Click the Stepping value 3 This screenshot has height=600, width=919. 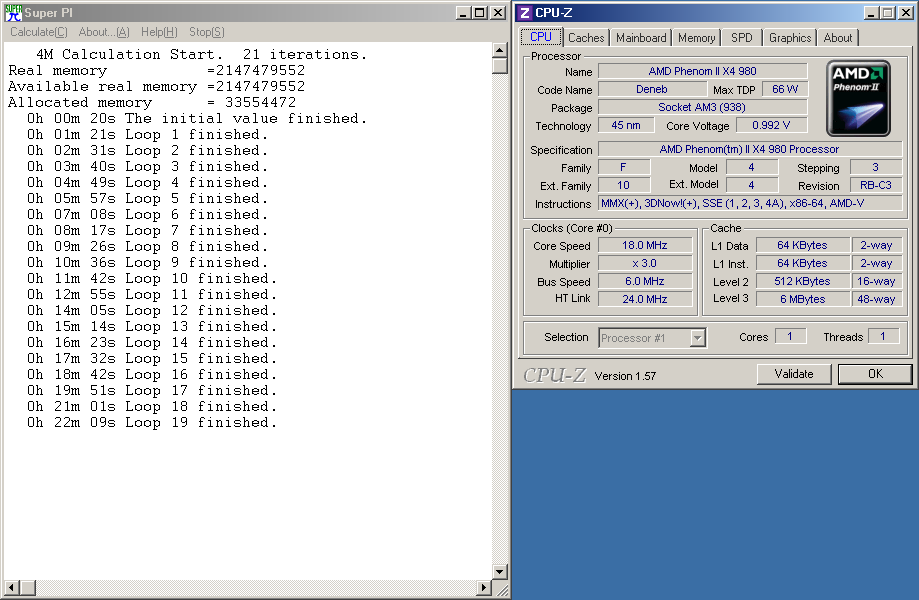click(876, 167)
